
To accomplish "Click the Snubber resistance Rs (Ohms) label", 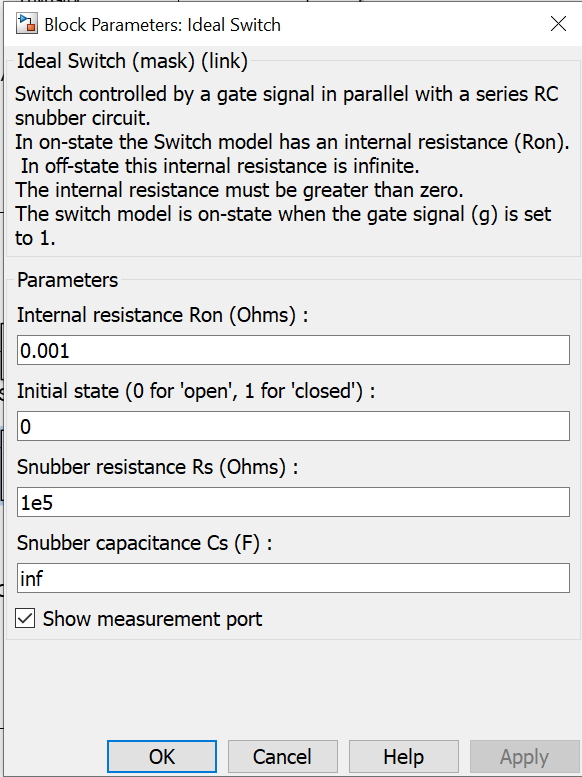I will coord(158,467).
